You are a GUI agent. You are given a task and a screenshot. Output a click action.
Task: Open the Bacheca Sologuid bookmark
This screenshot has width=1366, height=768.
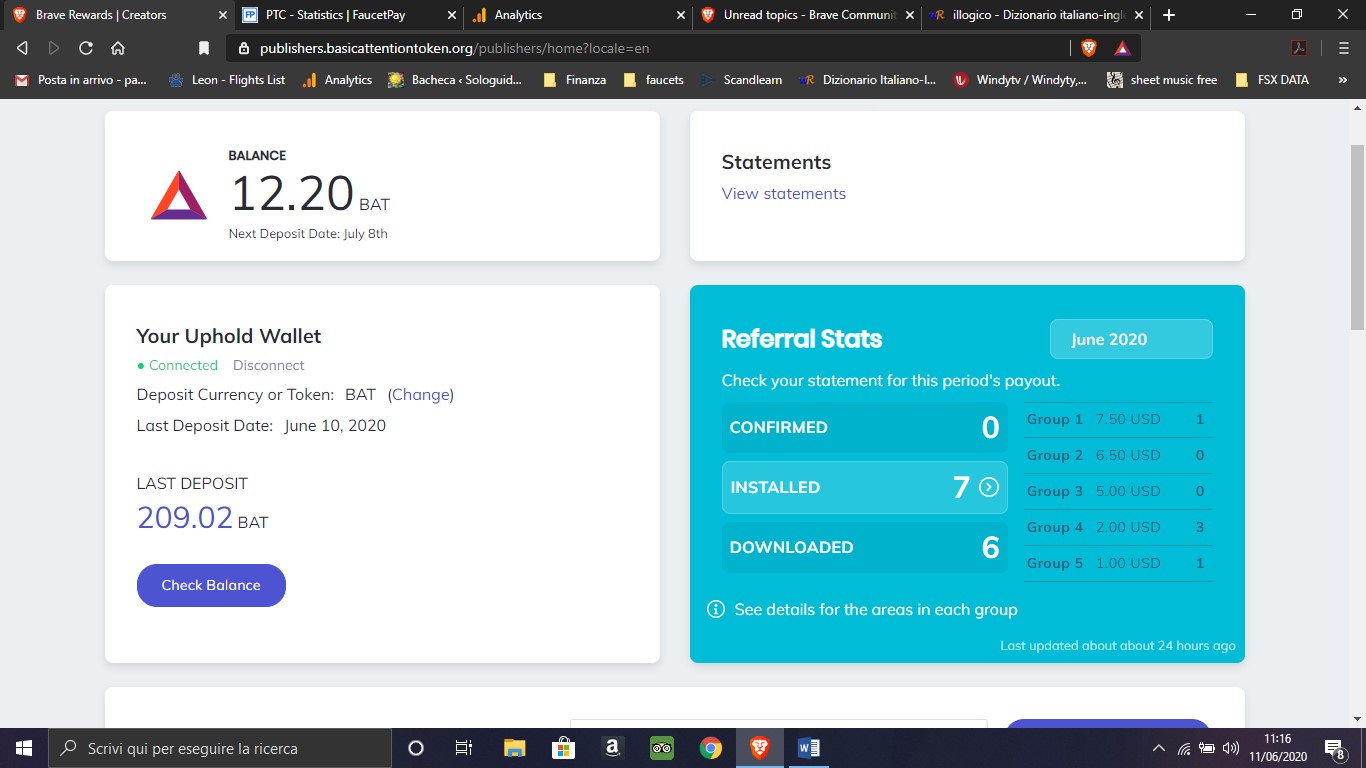455,80
